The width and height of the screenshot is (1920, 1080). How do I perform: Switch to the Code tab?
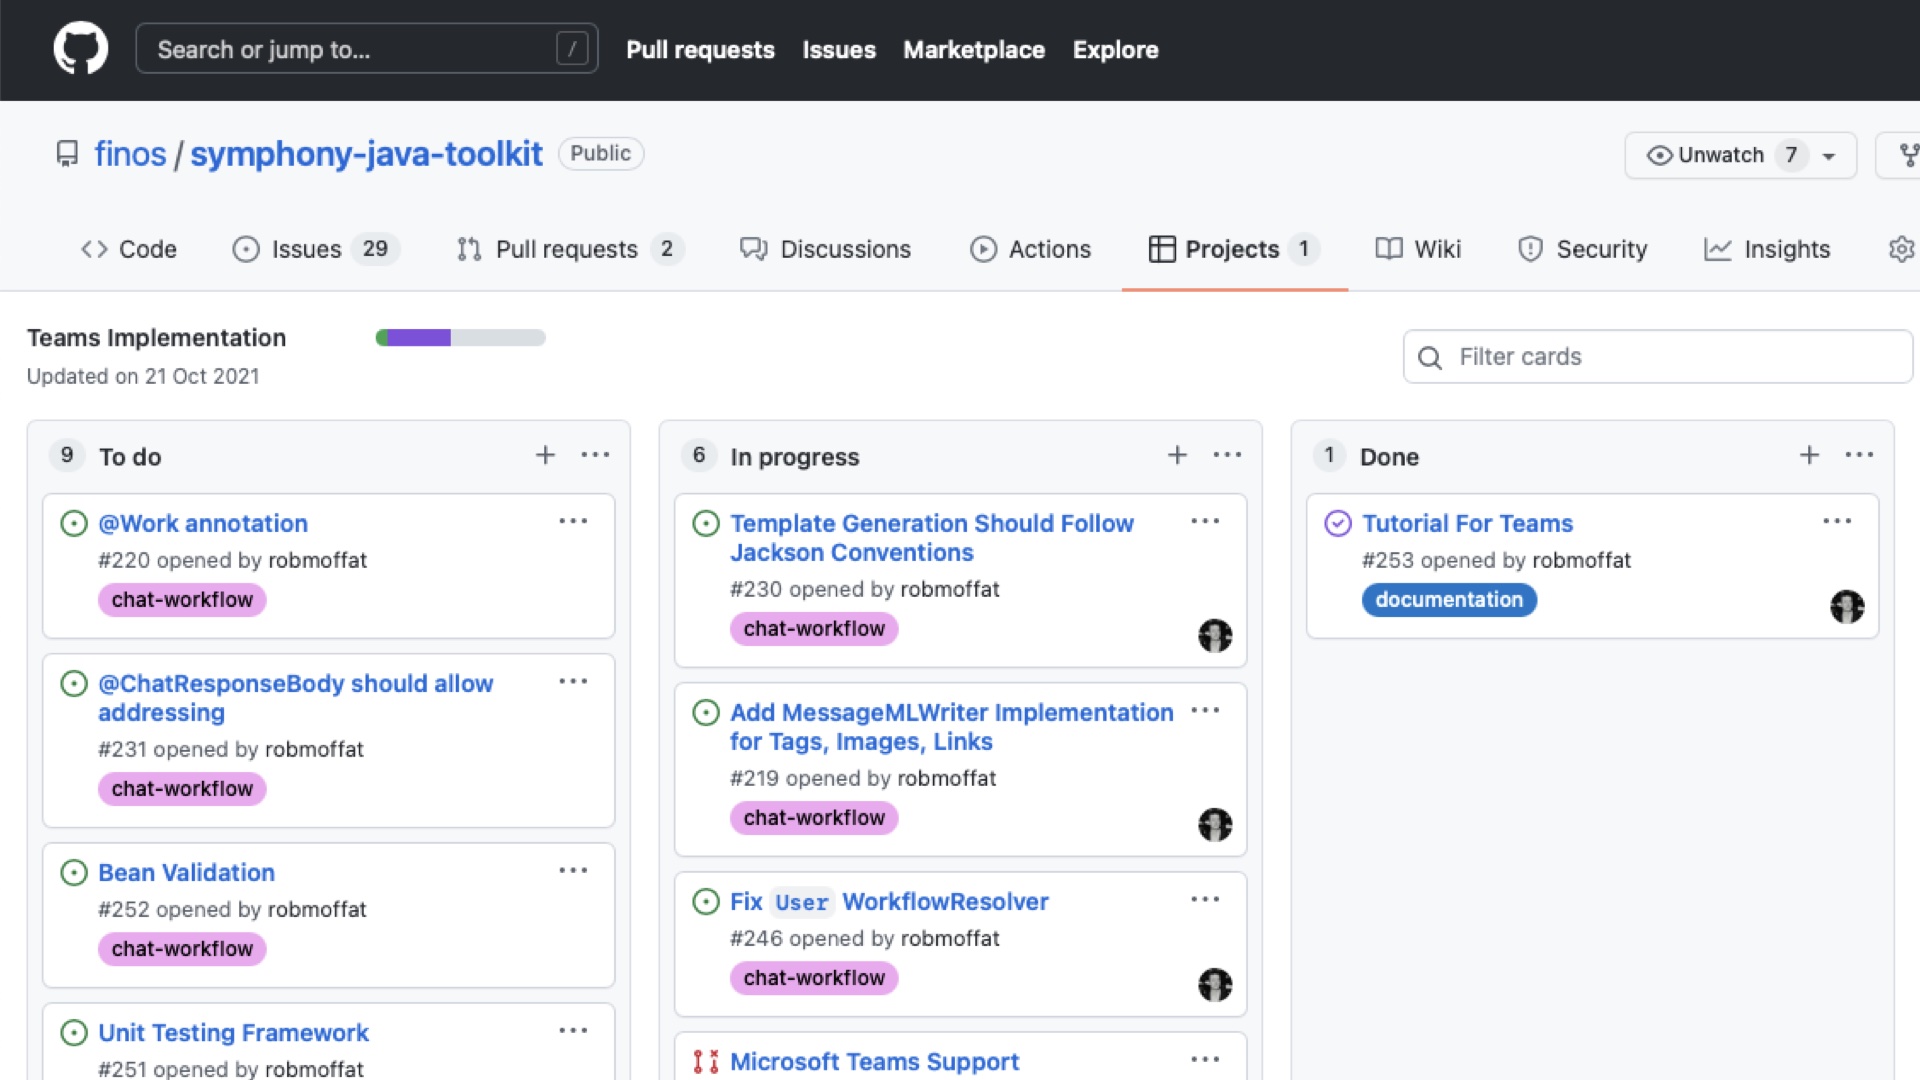pyautogui.click(x=128, y=249)
